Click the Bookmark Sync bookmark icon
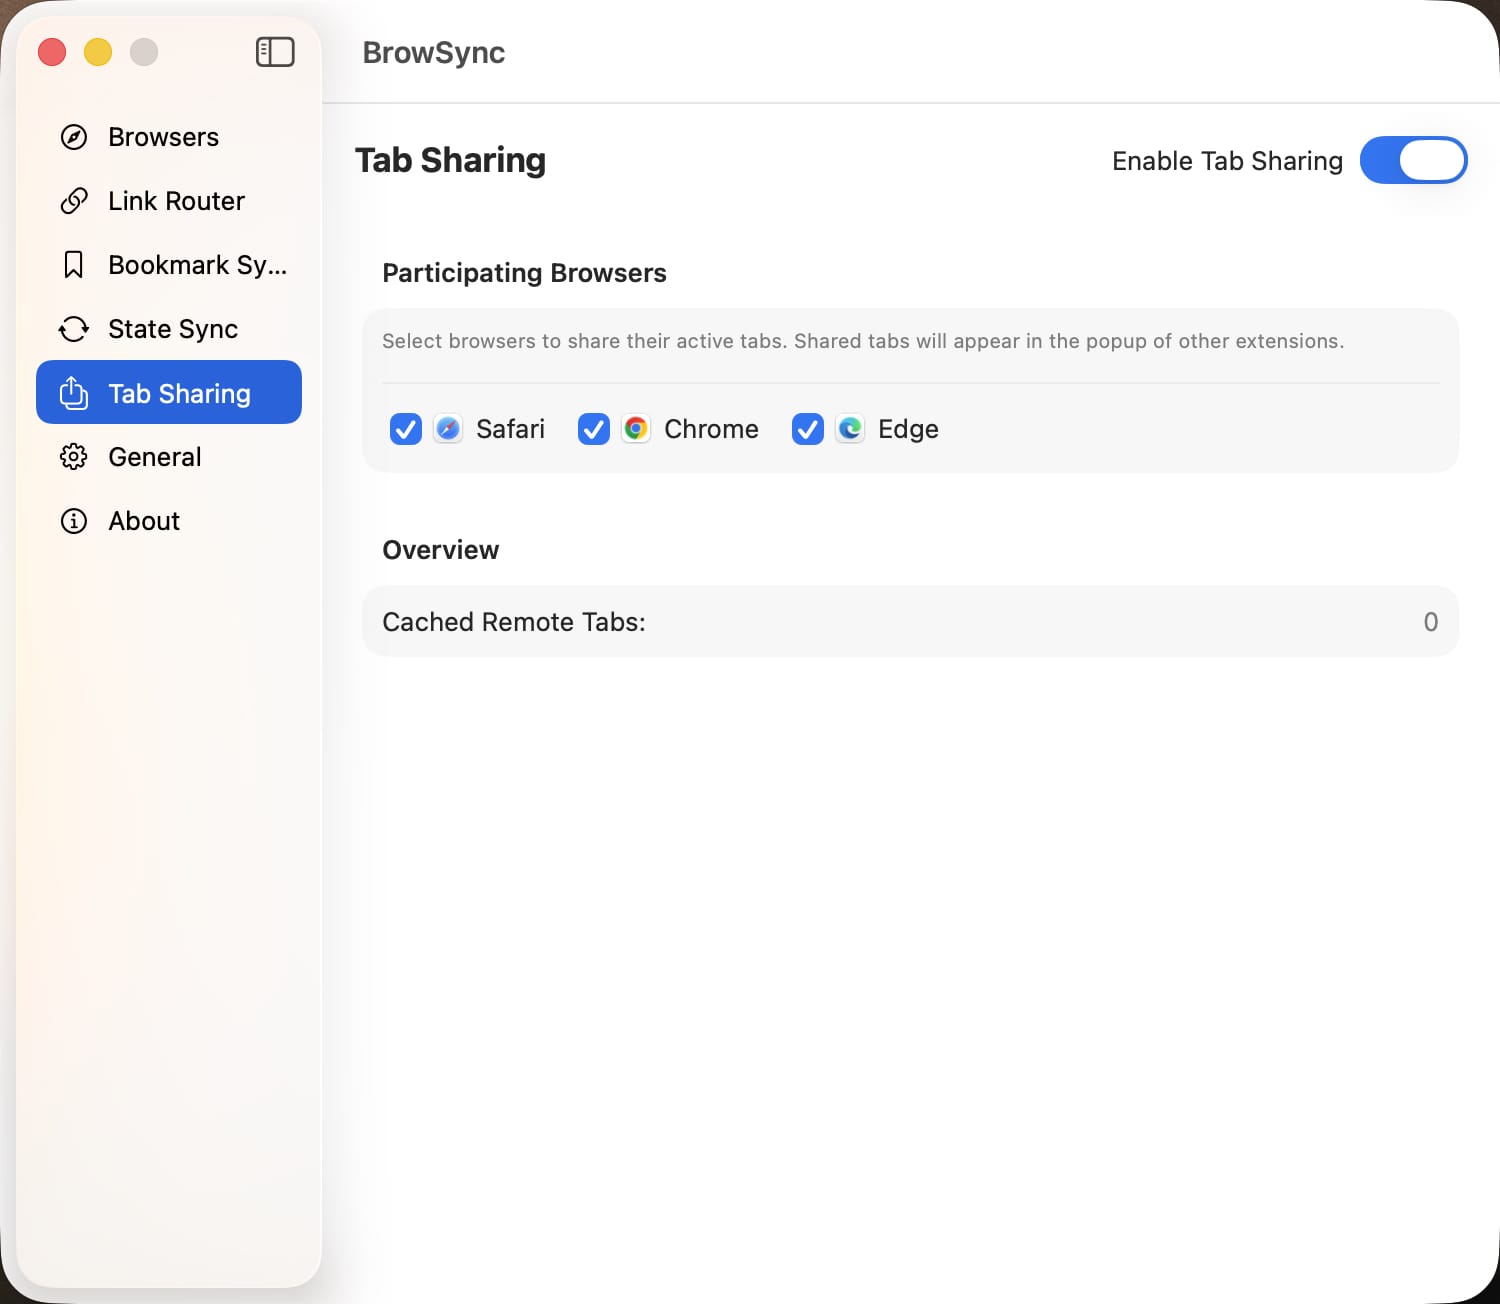 click(73, 265)
